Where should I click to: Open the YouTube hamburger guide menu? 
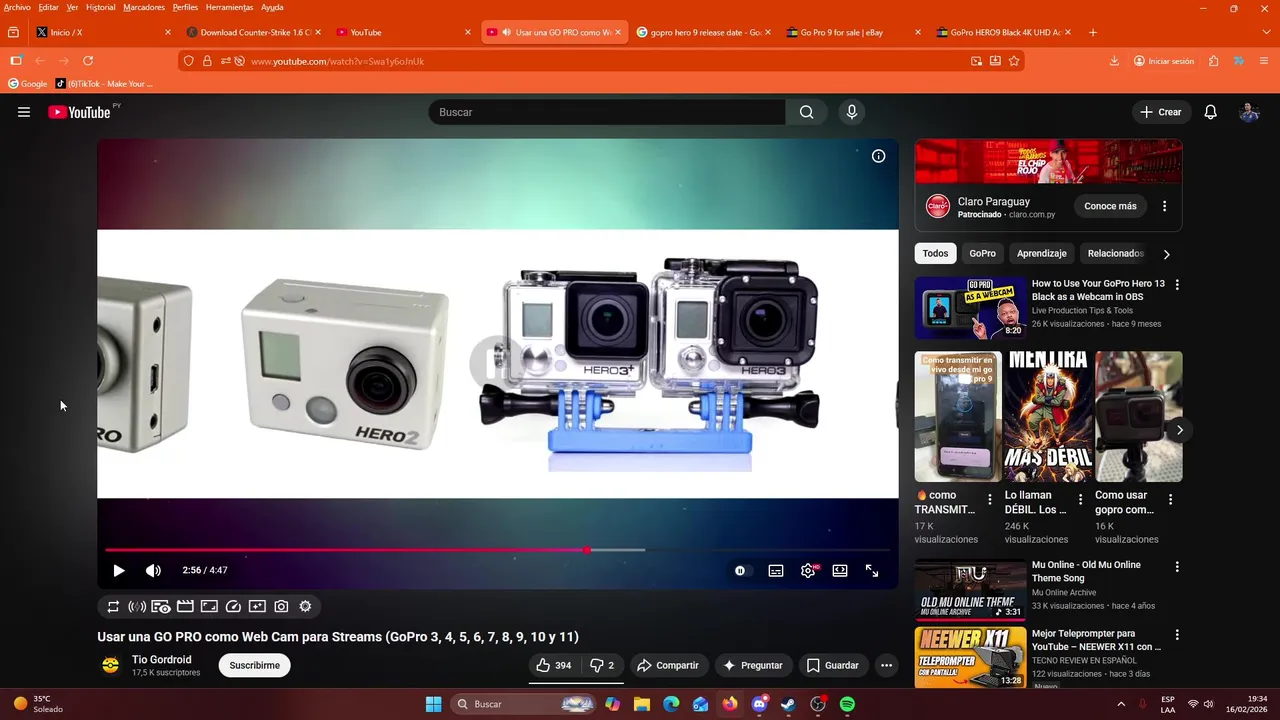pos(24,112)
